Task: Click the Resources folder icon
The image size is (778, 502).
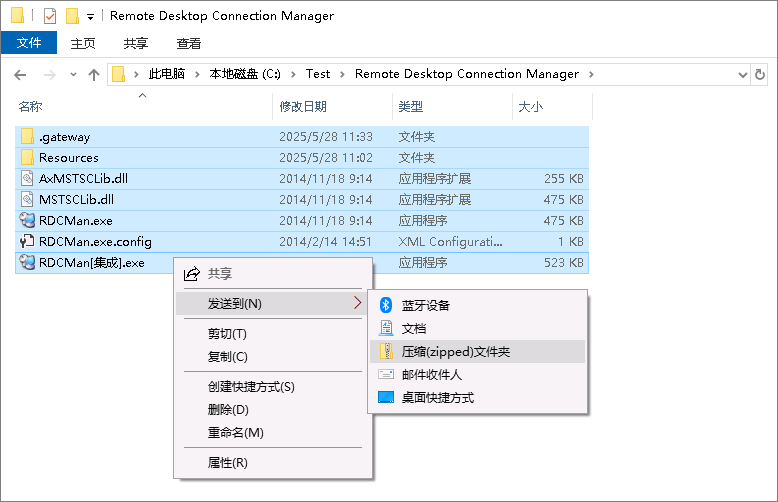Action: (x=27, y=157)
